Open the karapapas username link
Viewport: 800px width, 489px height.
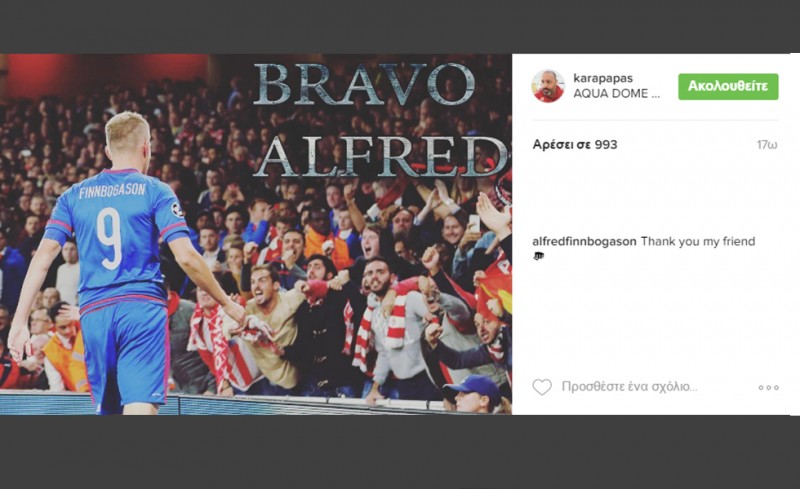pyautogui.click(x=603, y=78)
